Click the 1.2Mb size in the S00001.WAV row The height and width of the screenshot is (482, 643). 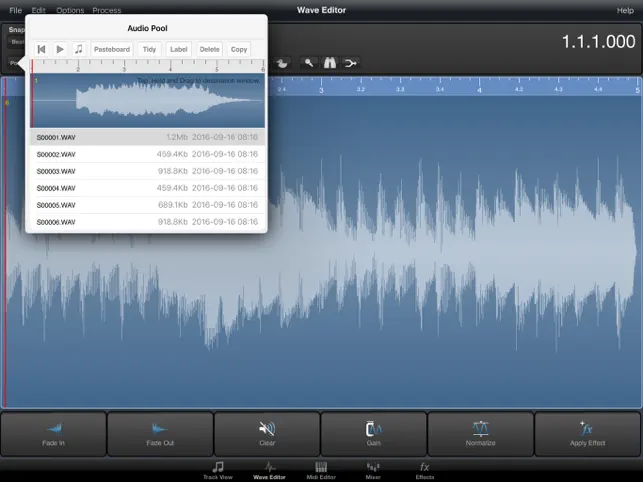point(177,137)
